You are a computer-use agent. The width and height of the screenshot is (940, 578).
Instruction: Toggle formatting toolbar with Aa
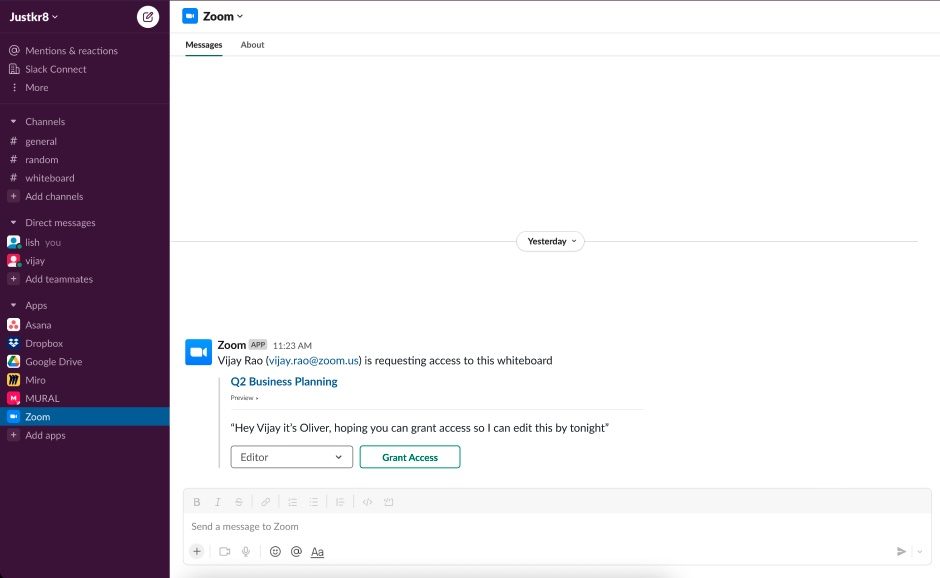click(x=317, y=552)
